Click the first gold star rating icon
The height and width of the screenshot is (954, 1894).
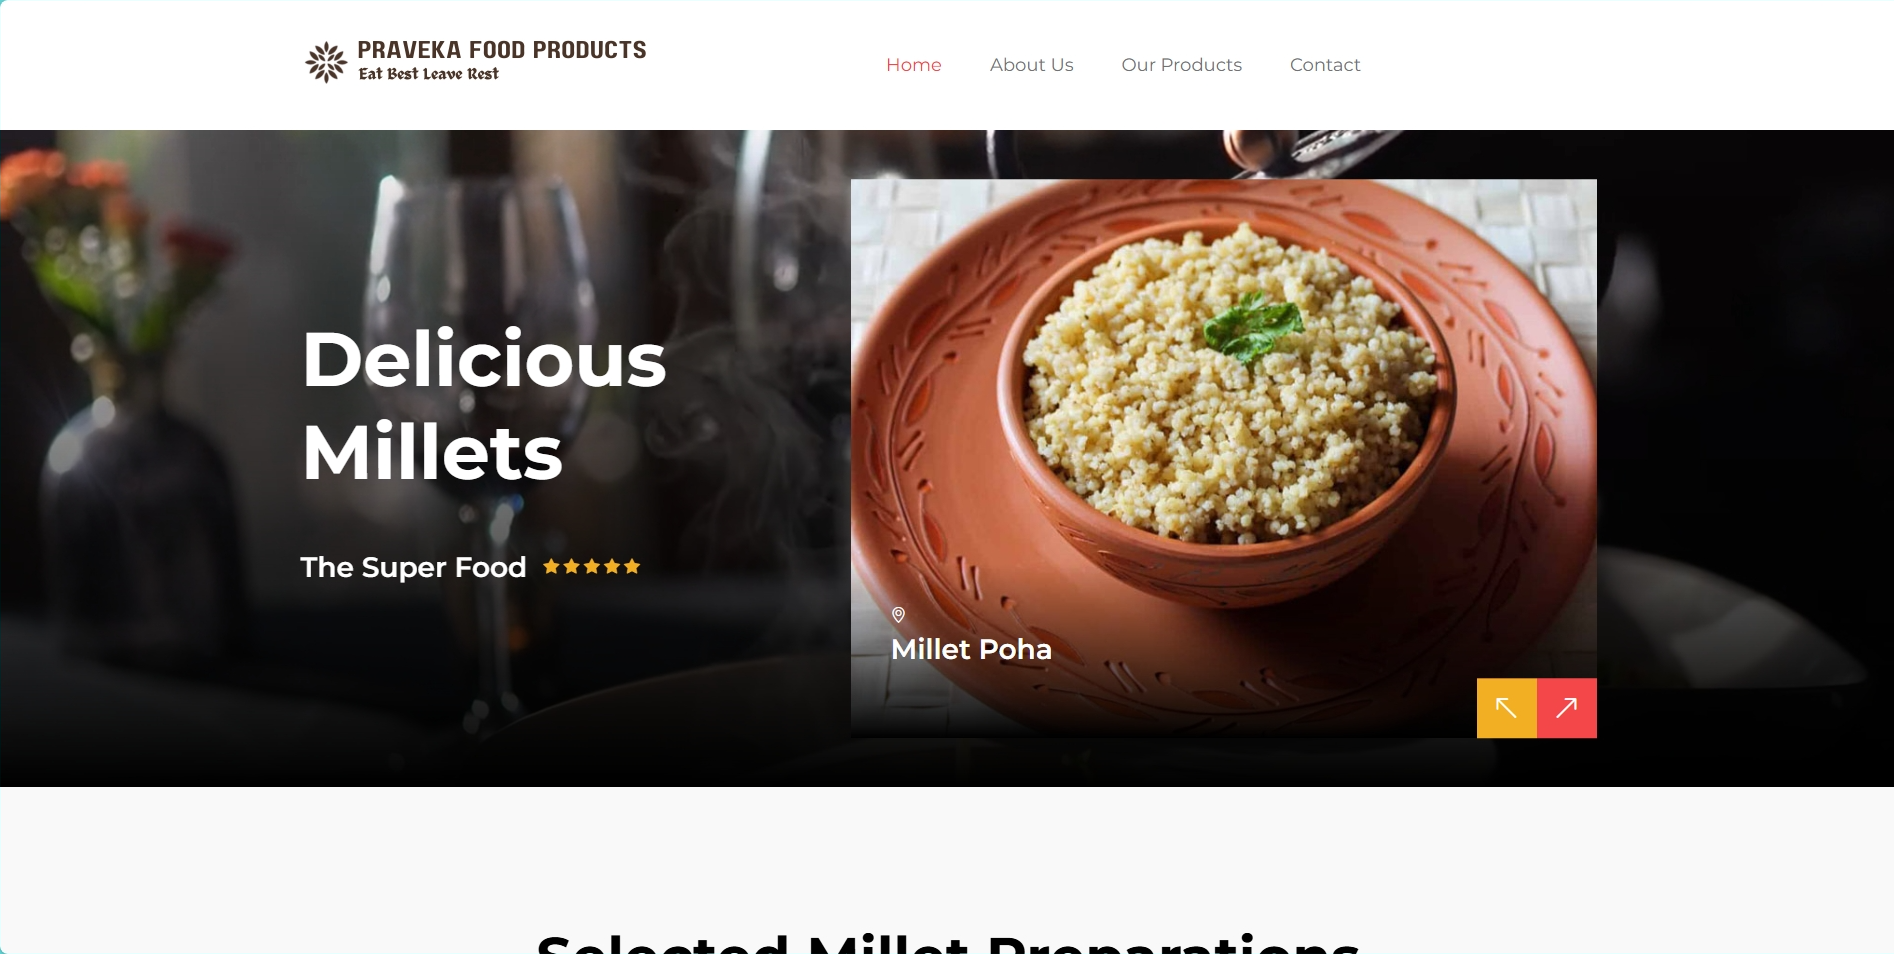(x=551, y=567)
